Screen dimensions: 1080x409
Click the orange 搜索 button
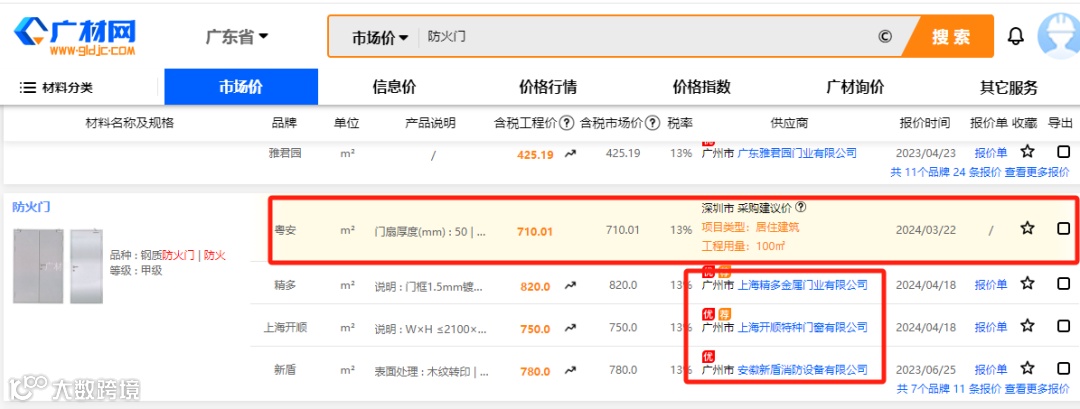click(x=951, y=36)
